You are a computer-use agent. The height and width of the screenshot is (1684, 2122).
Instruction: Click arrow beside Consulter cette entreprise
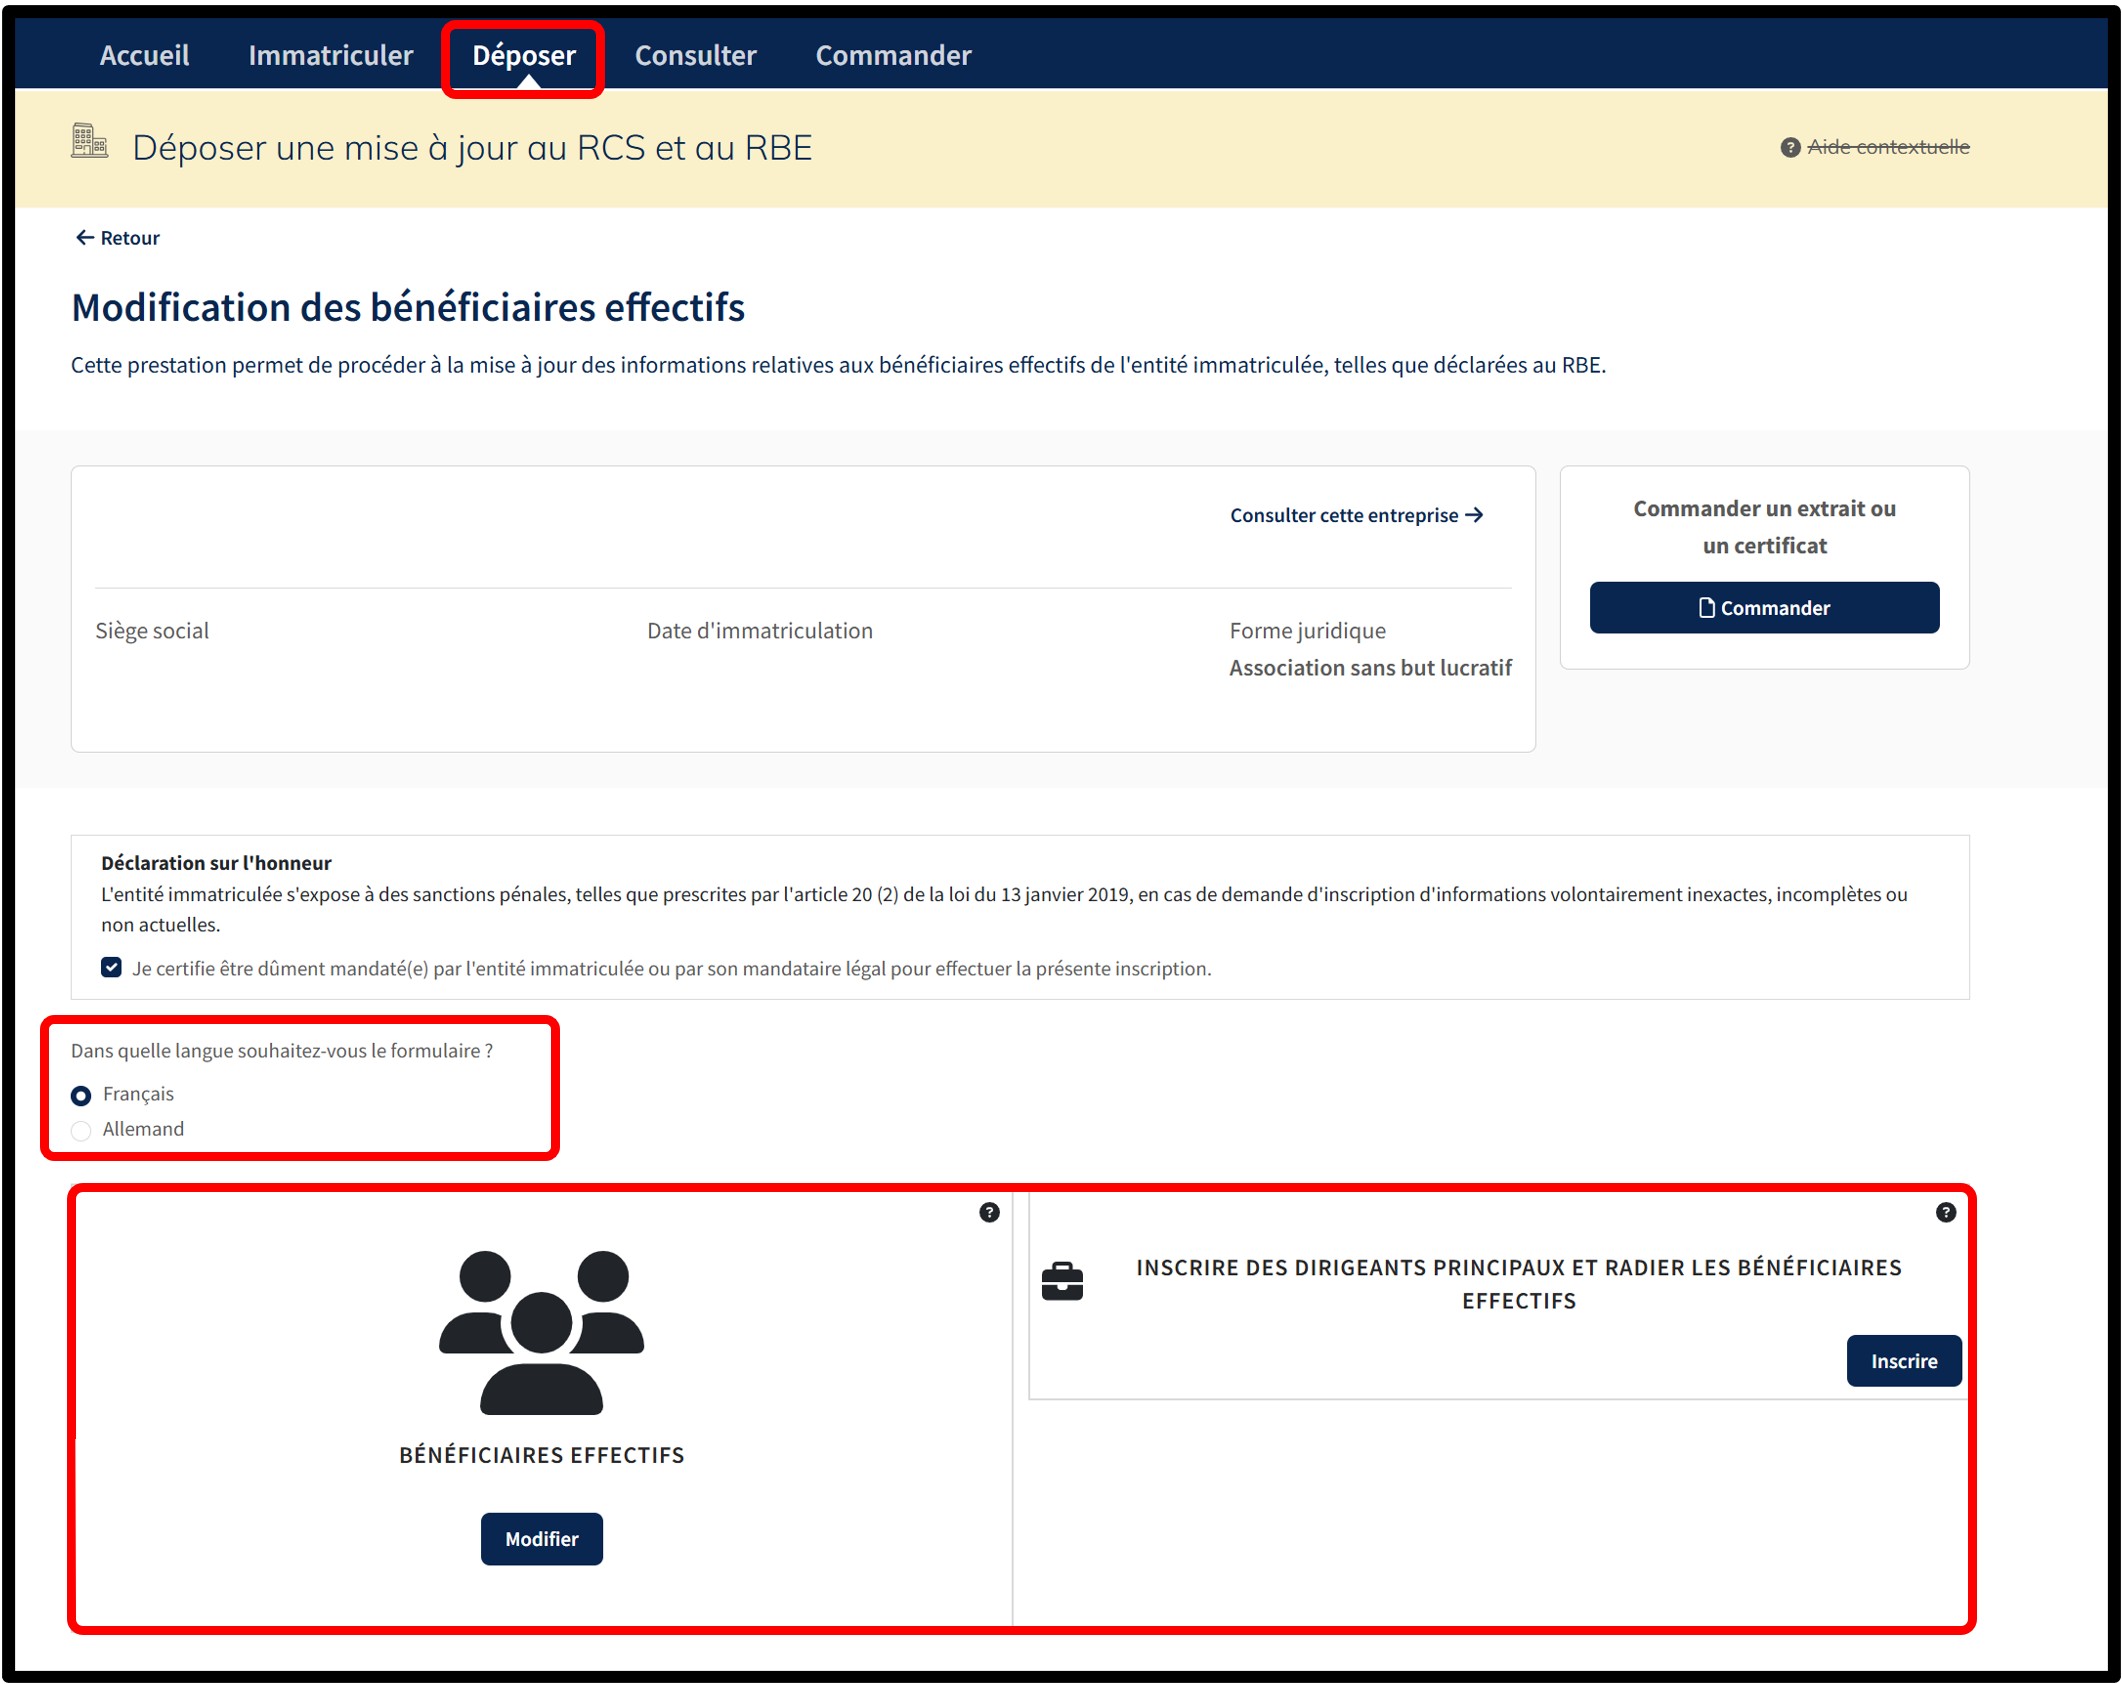[x=1474, y=515]
